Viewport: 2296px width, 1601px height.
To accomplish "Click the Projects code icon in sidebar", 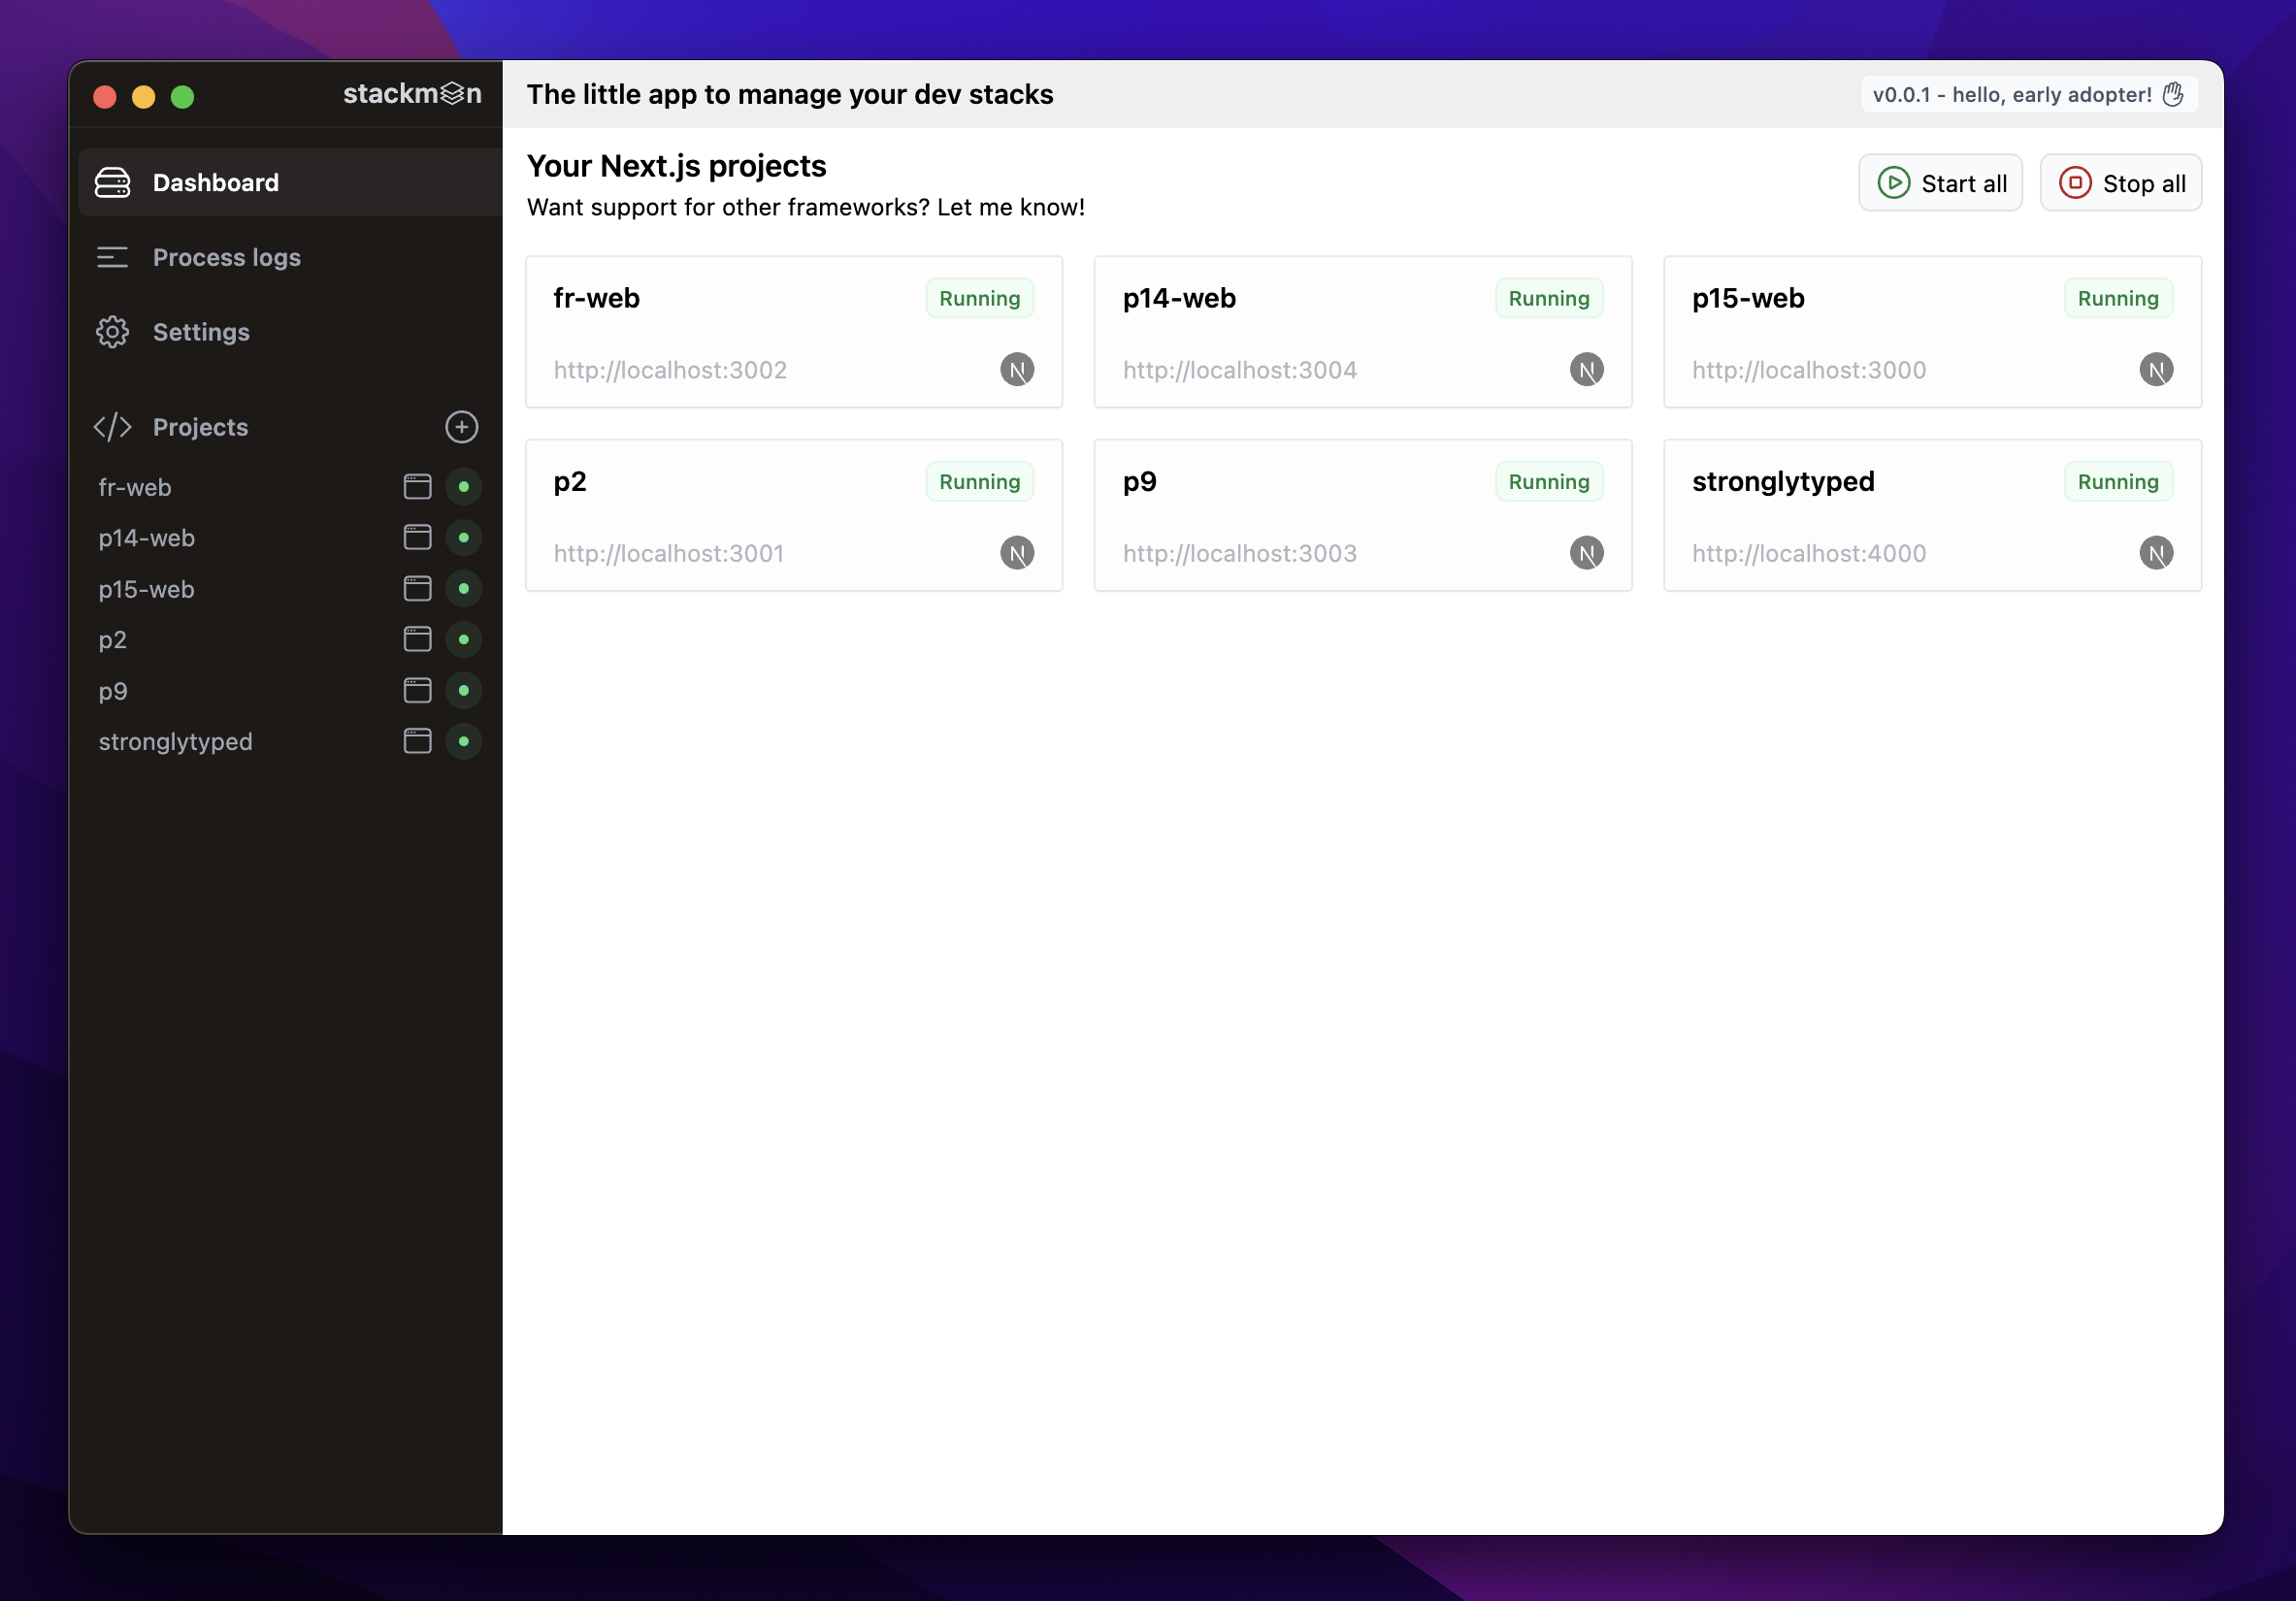I will click(112, 427).
